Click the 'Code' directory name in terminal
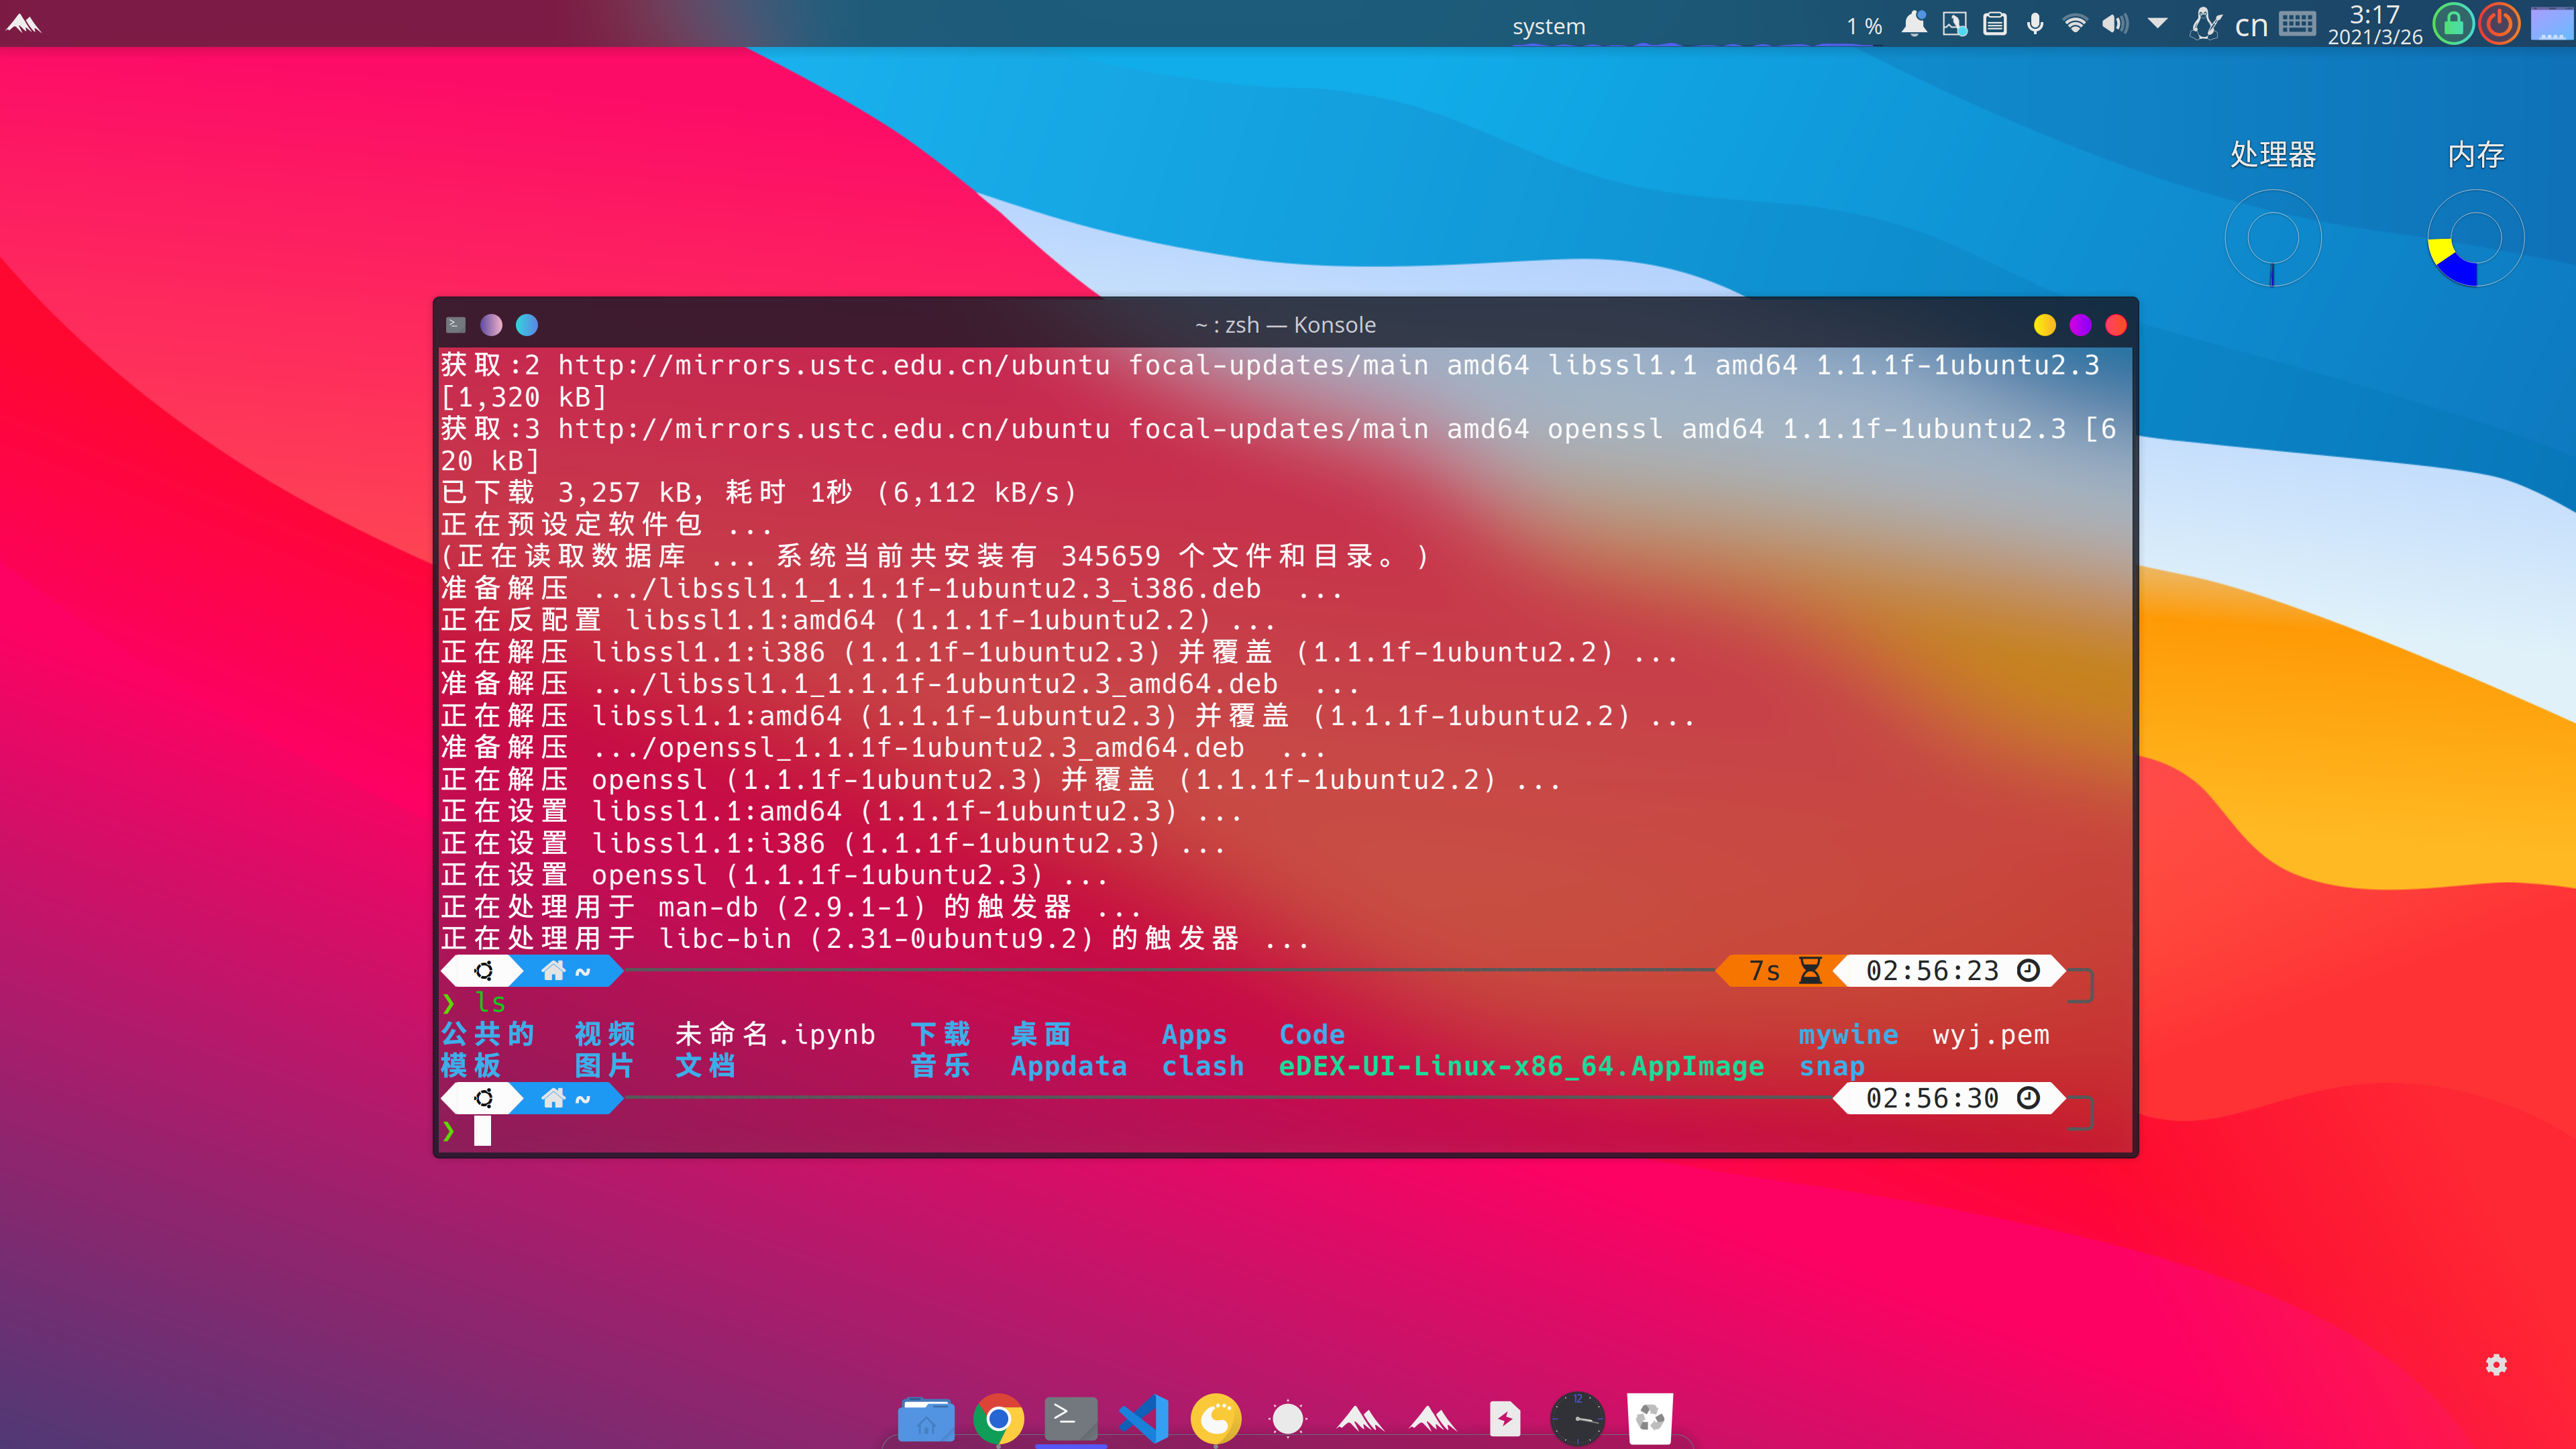The image size is (2576, 1449). click(x=1312, y=1034)
